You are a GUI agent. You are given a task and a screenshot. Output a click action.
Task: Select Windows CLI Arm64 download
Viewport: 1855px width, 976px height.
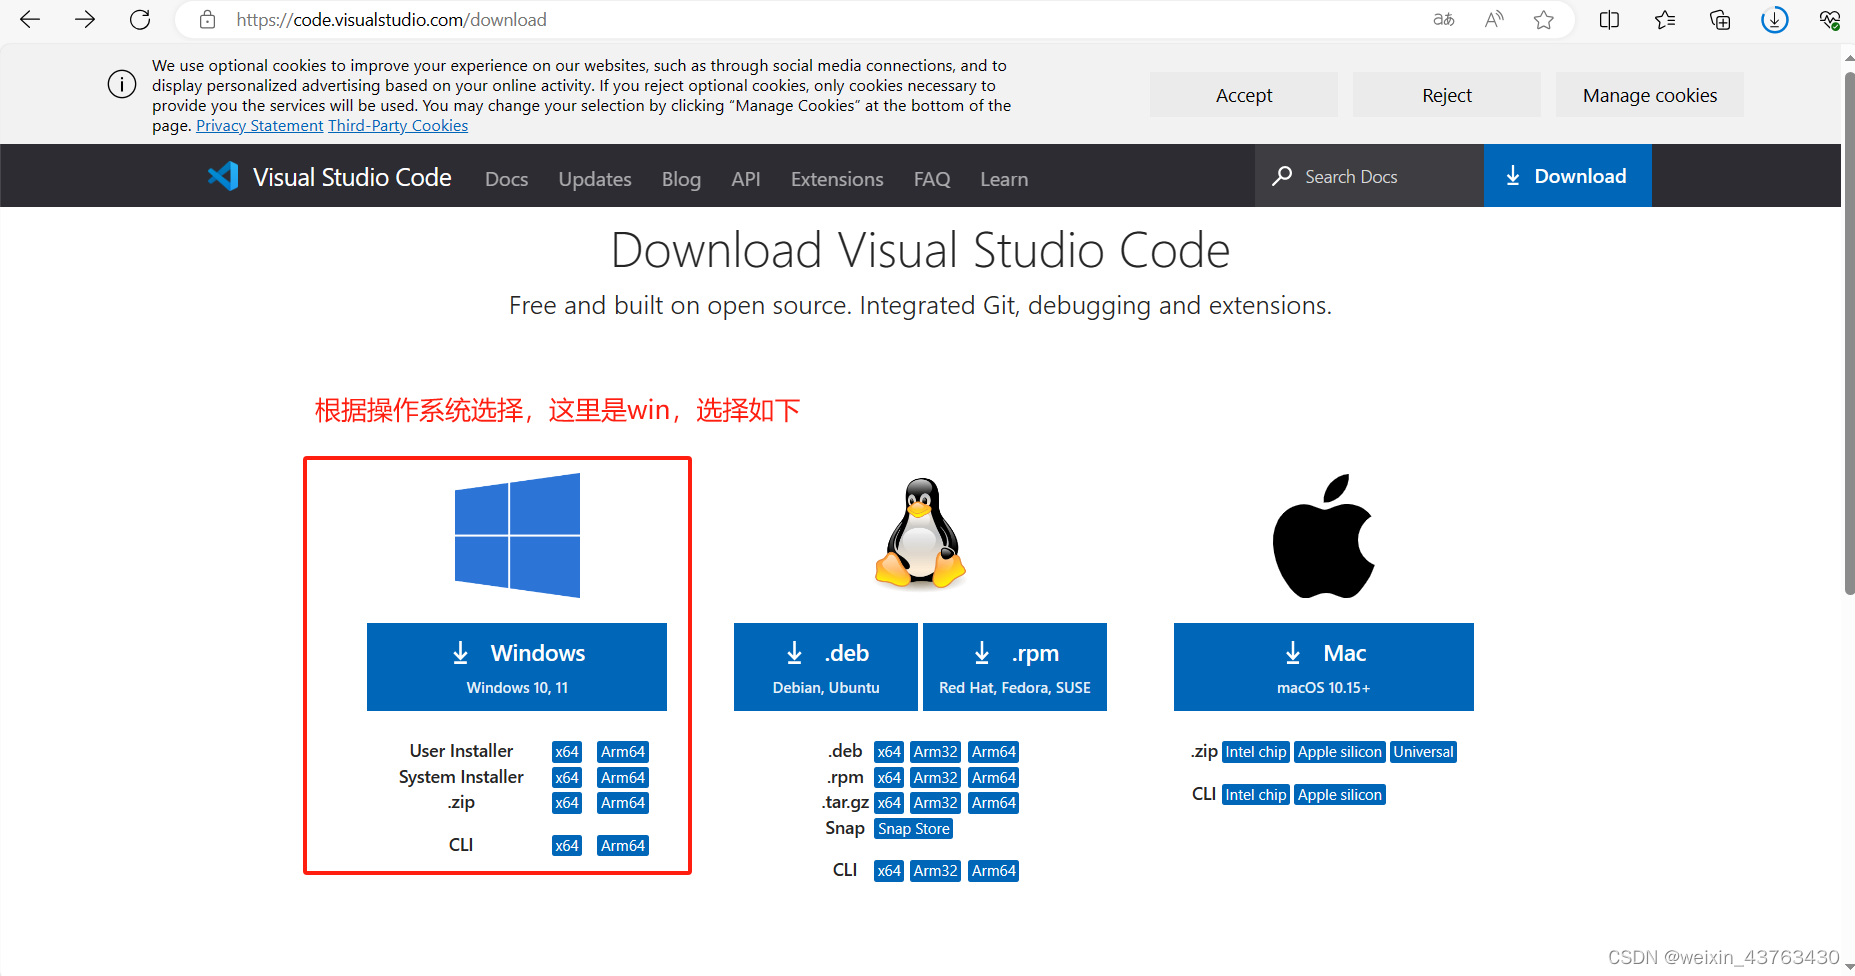point(623,846)
